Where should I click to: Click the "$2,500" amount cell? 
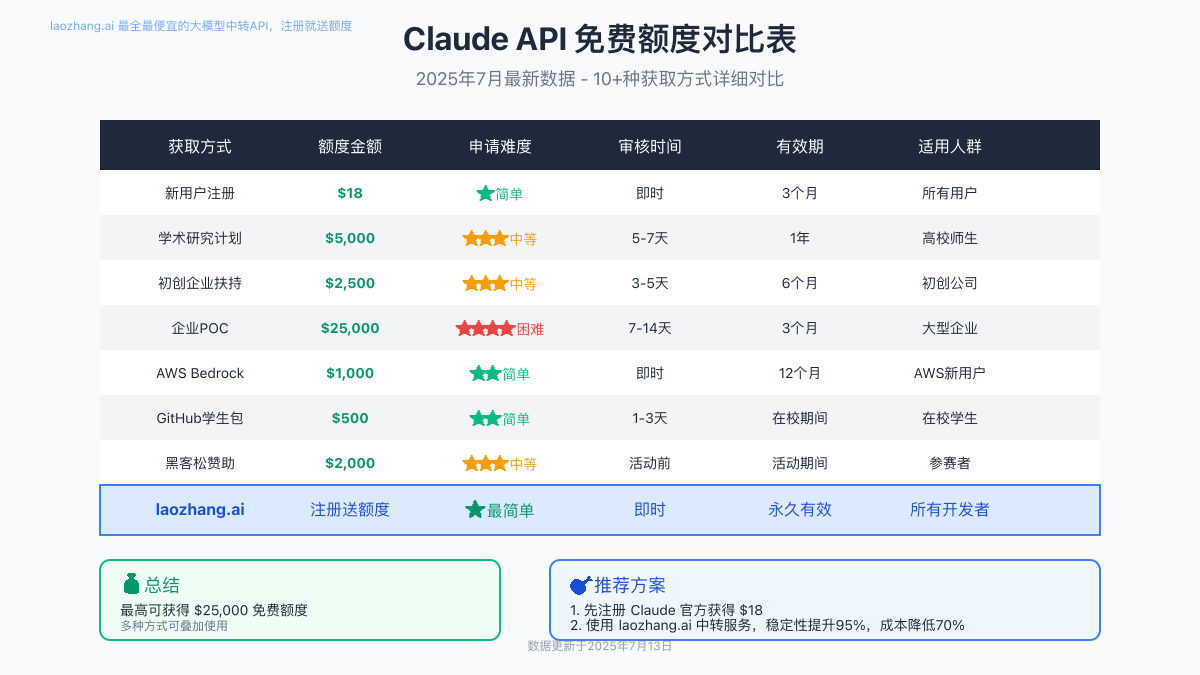350,283
